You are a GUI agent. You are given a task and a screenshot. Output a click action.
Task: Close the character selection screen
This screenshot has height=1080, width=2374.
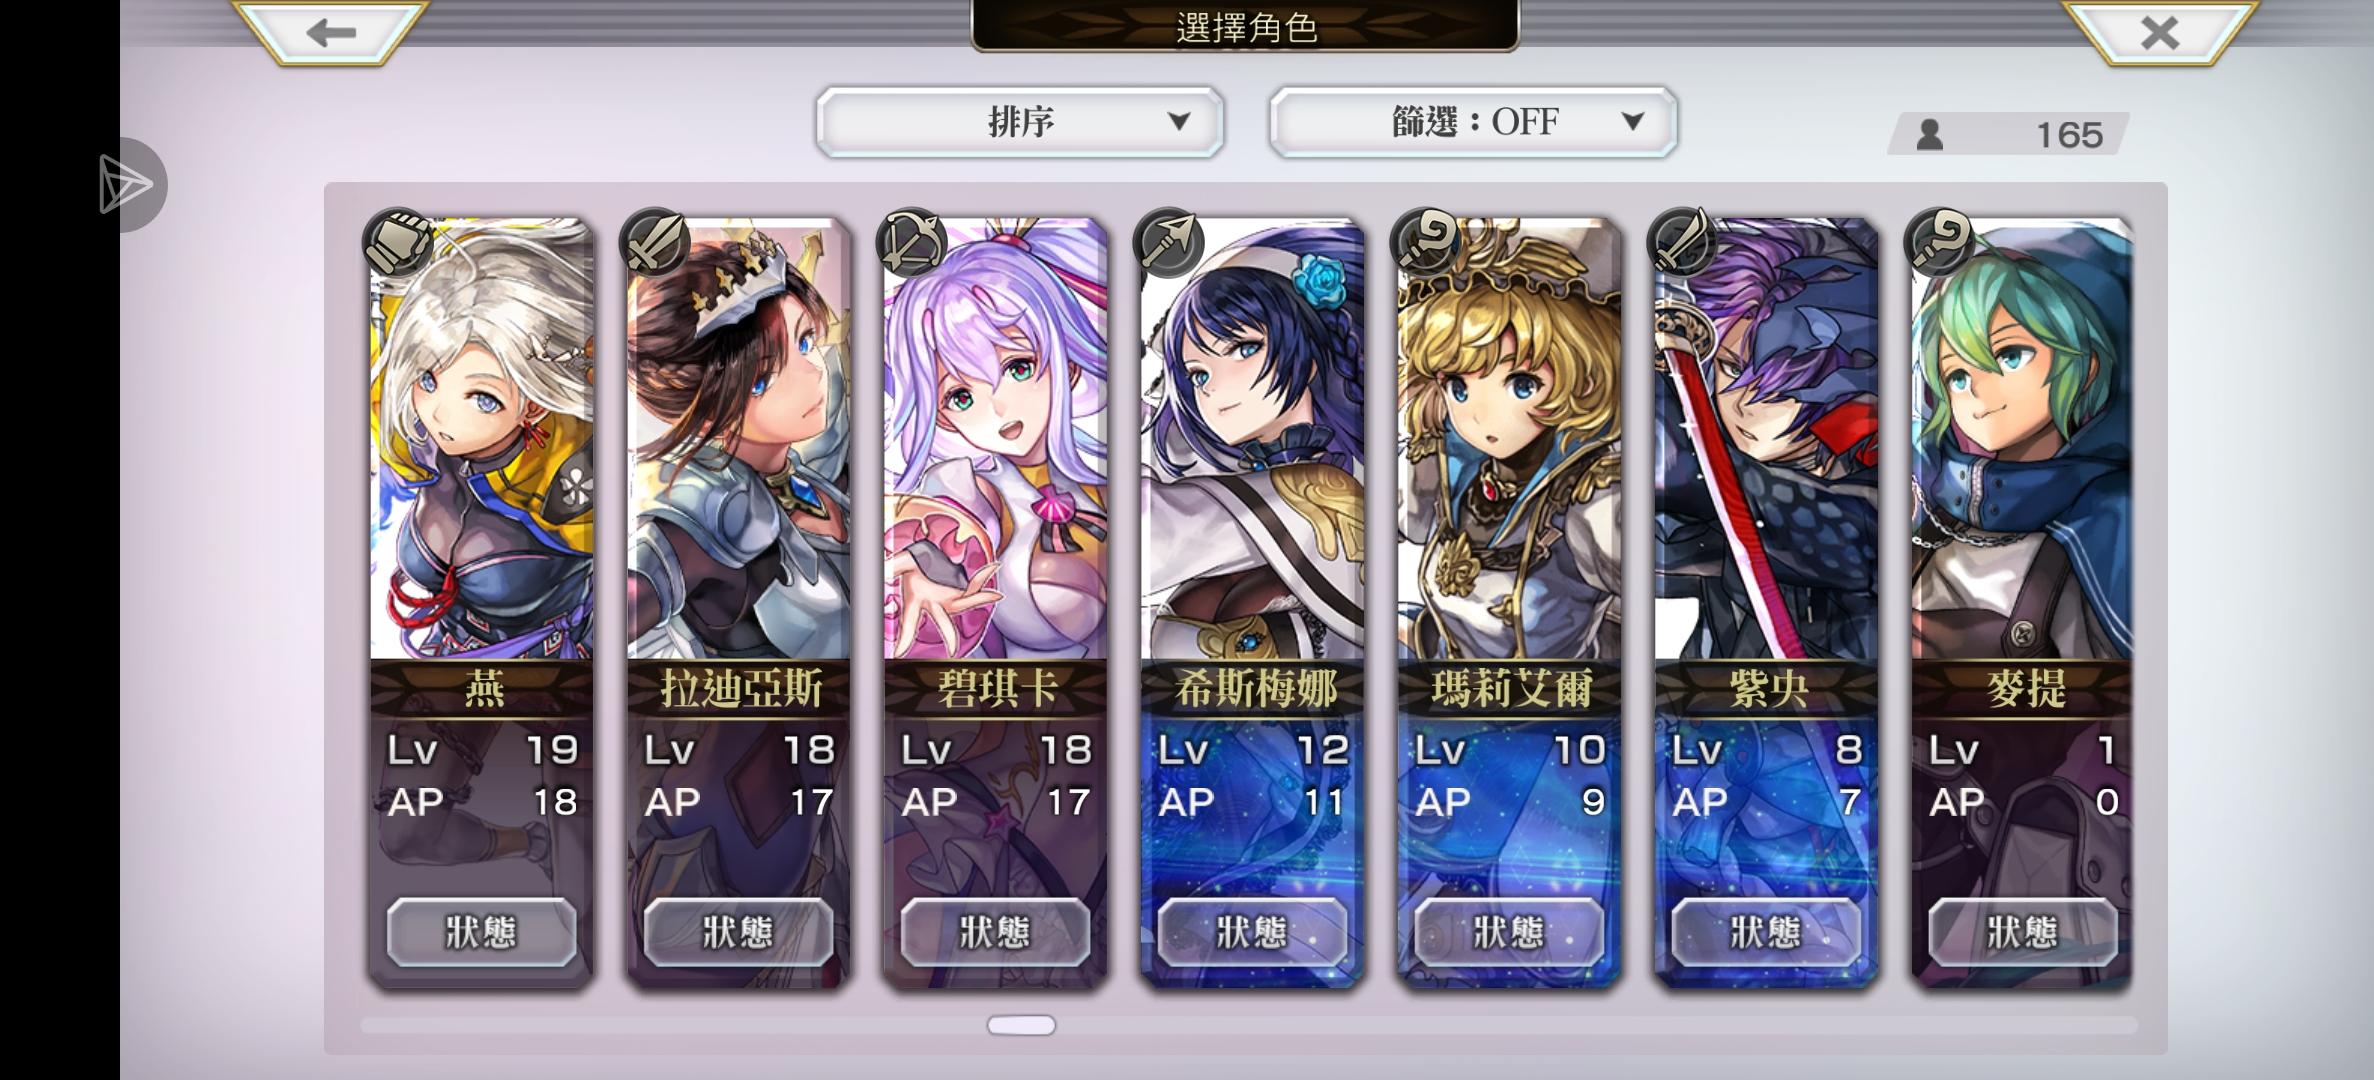click(2159, 32)
